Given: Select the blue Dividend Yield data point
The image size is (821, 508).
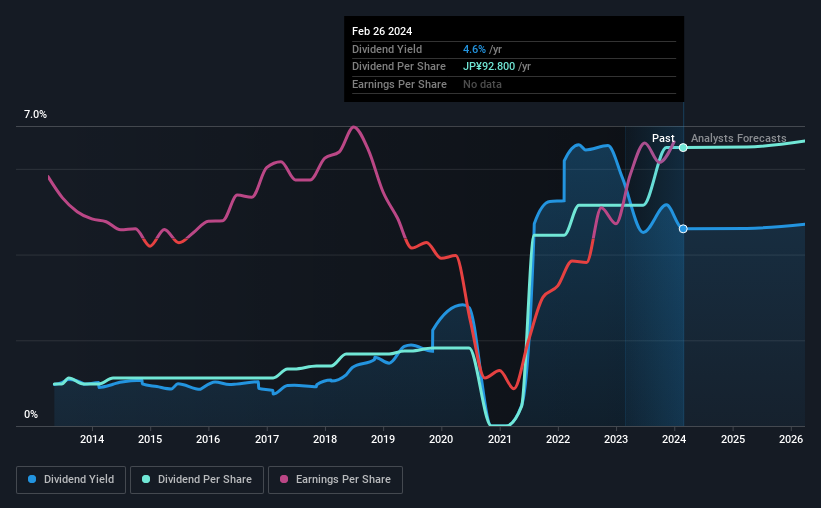Looking at the screenshot, I should pyautogui.click(x=683, y=229).
